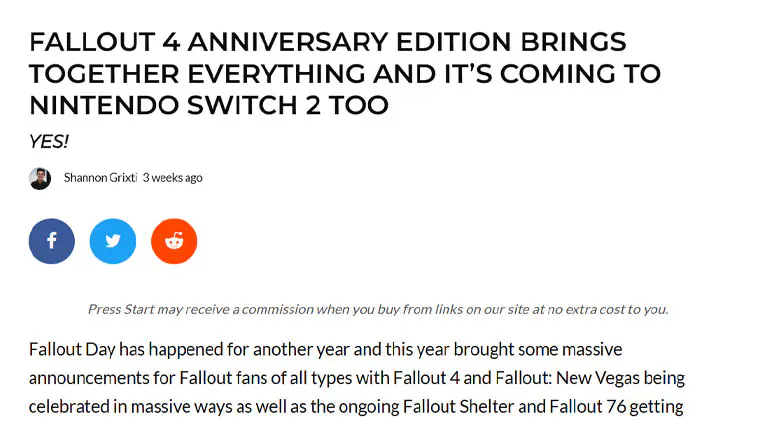Screen dimensions: 777x437
Task: Share the article on Twitter
Action: pos(113,241)
